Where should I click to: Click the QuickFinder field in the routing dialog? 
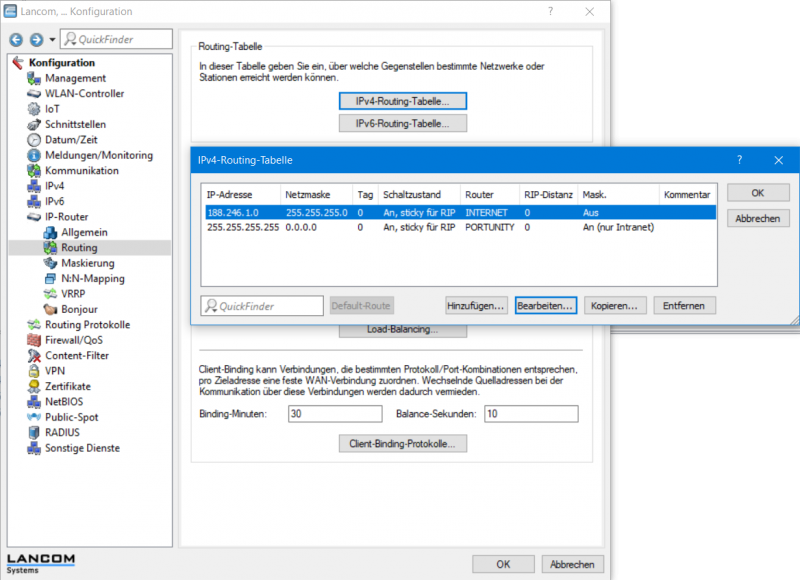[x=261, y=305]
